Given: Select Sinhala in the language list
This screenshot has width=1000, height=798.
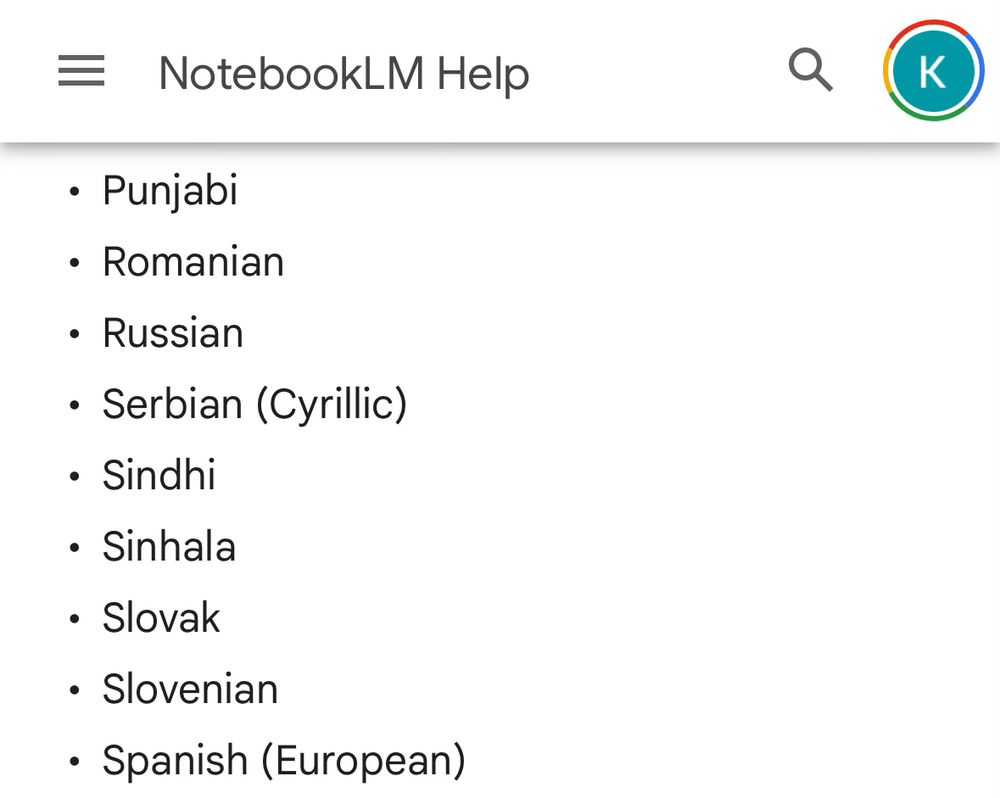Looking at the screenshot, I should click(x=169, y=547).
